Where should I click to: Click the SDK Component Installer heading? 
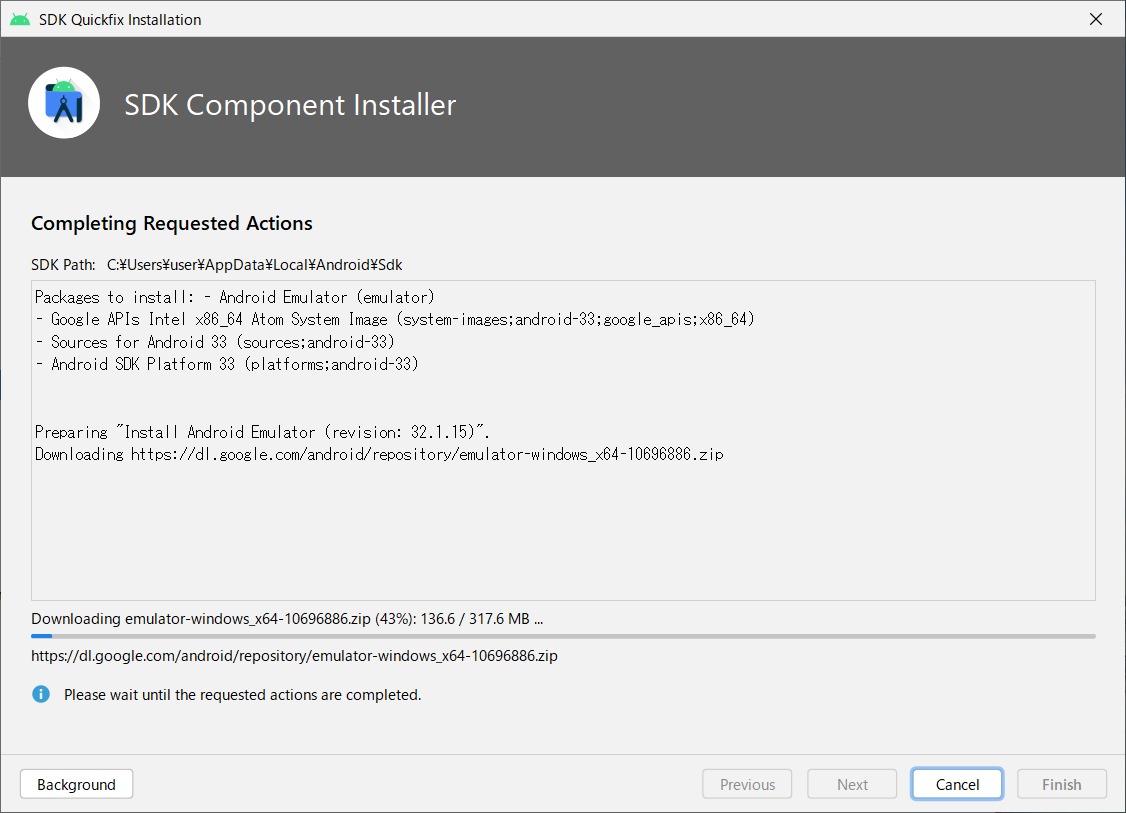click(290, 104)
